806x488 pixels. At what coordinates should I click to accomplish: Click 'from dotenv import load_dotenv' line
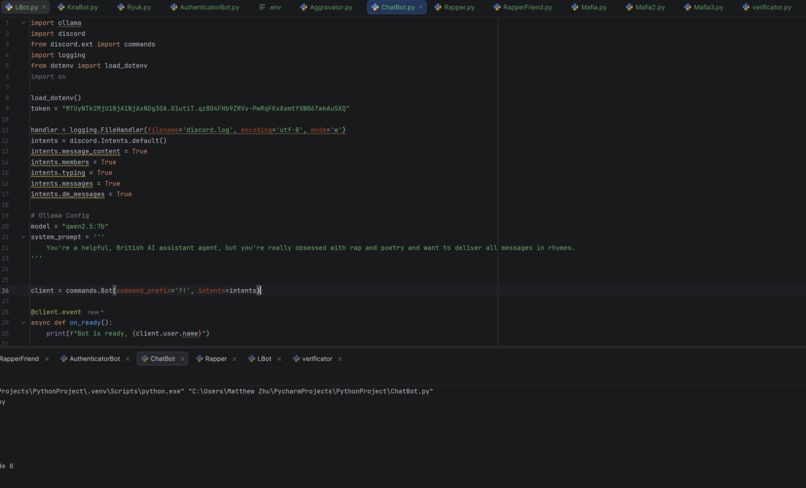pos(89,66)
